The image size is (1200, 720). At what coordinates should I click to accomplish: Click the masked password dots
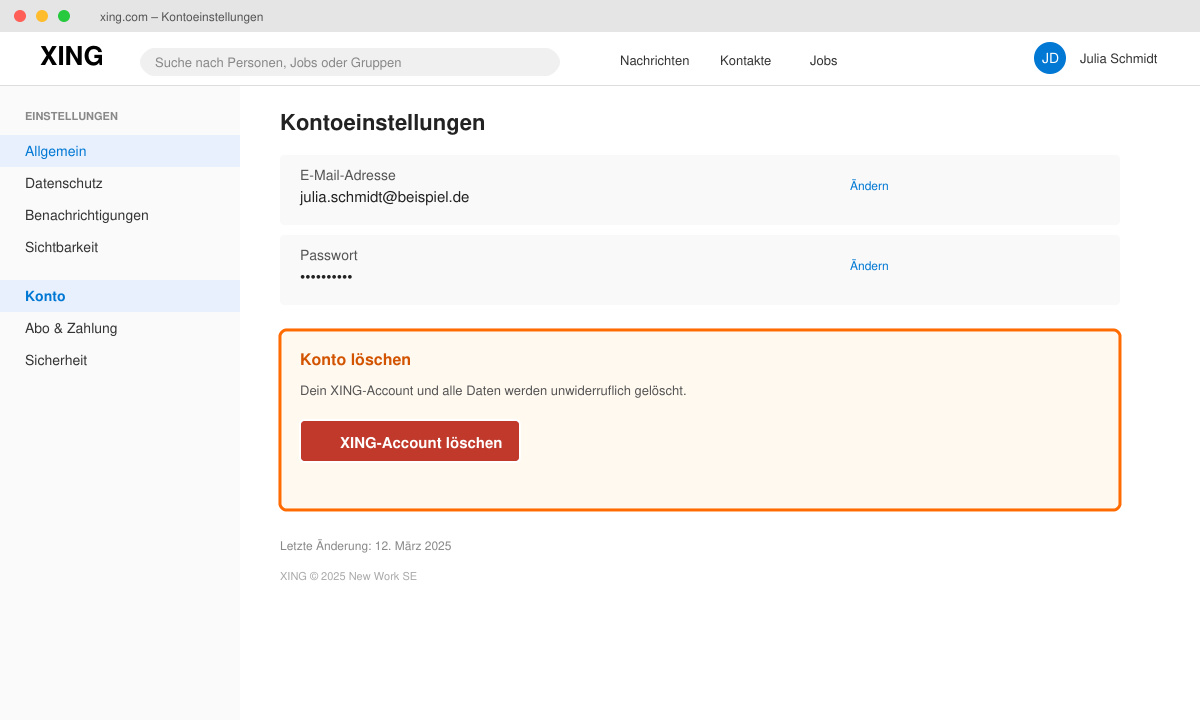click(326, 277)
